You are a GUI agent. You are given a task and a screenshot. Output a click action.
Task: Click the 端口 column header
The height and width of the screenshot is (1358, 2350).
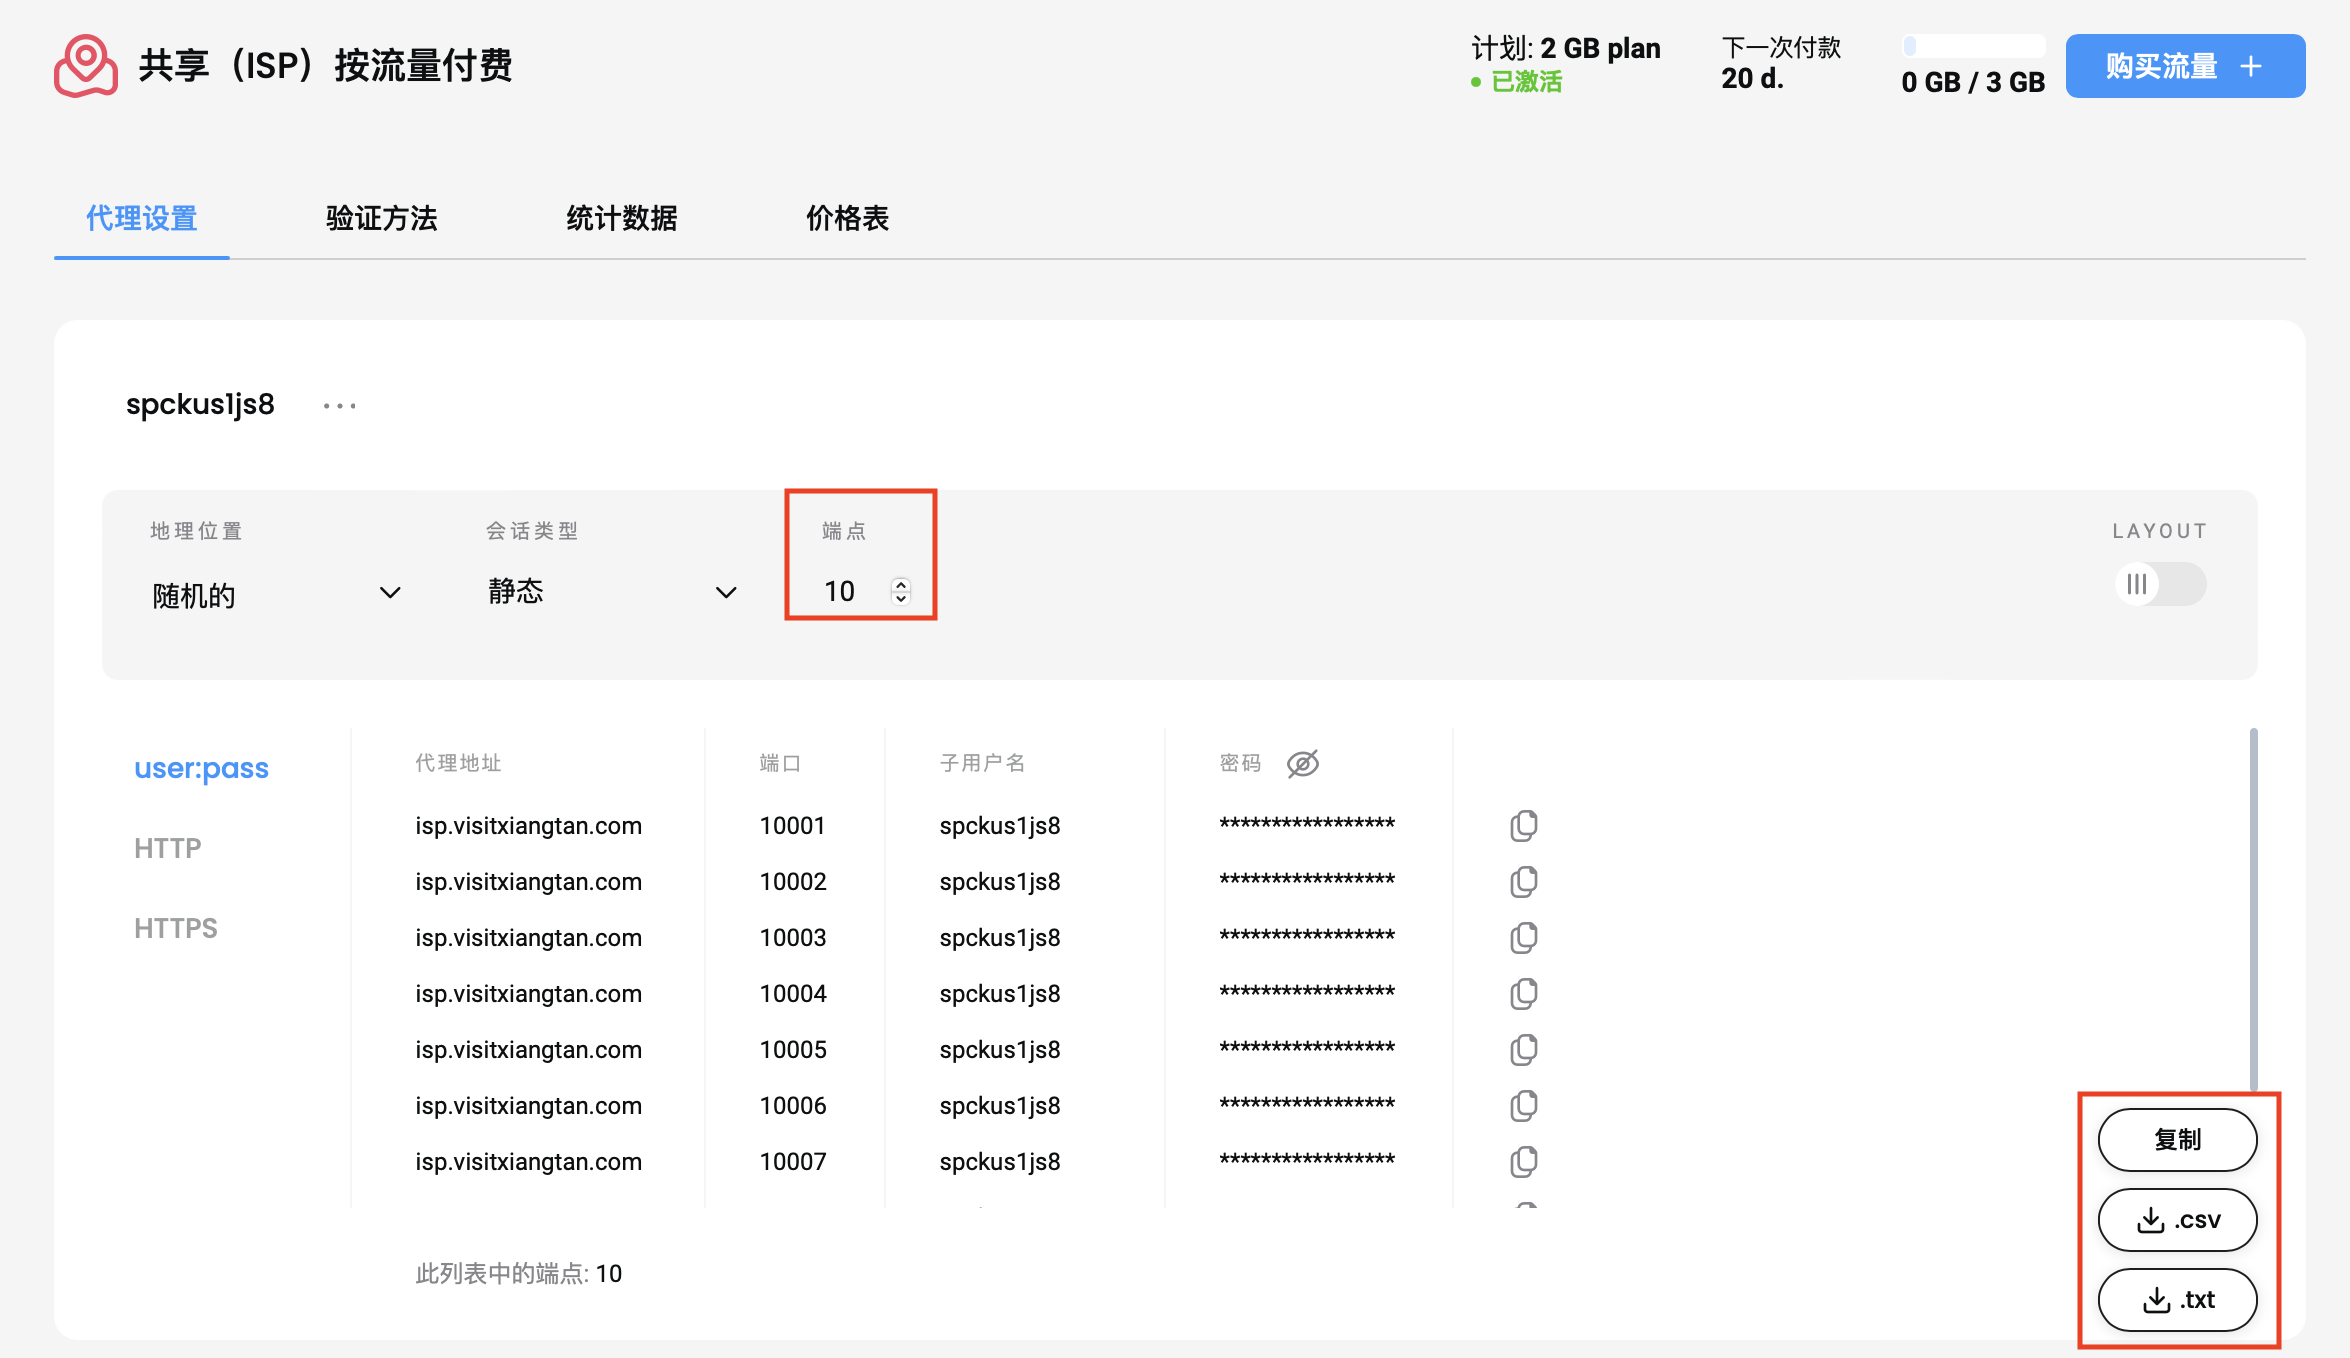(x=780, y=764)
